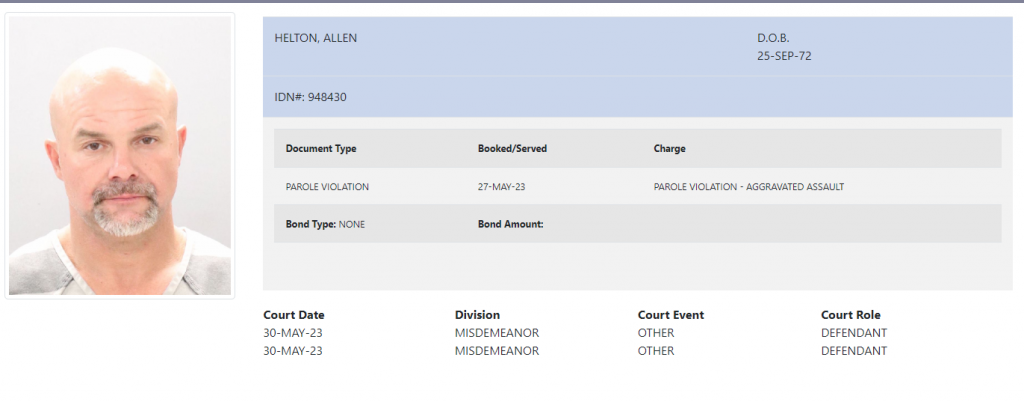The image size is (1024, 402).
Task: Click the D.O.B. label
Action: [773, 38]
